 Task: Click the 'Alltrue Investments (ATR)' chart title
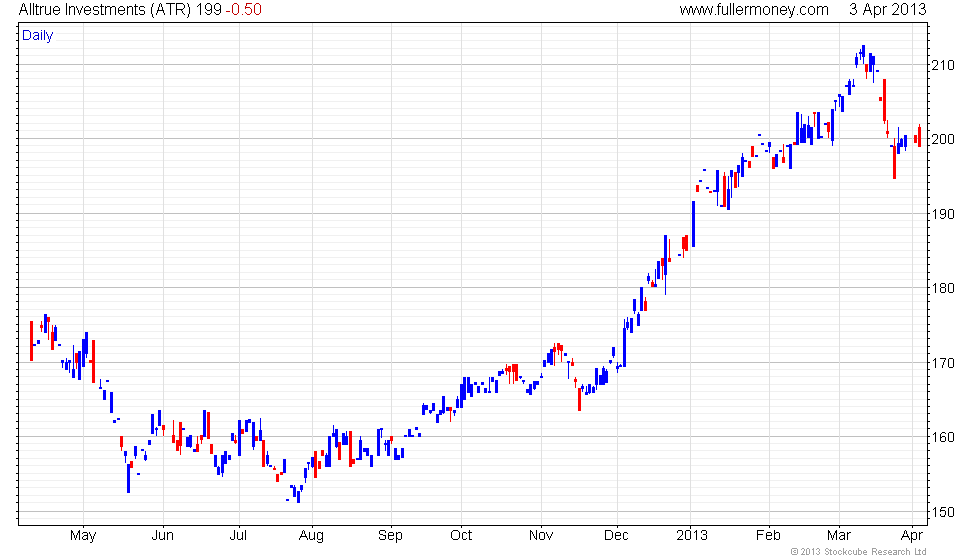(104, 10)
